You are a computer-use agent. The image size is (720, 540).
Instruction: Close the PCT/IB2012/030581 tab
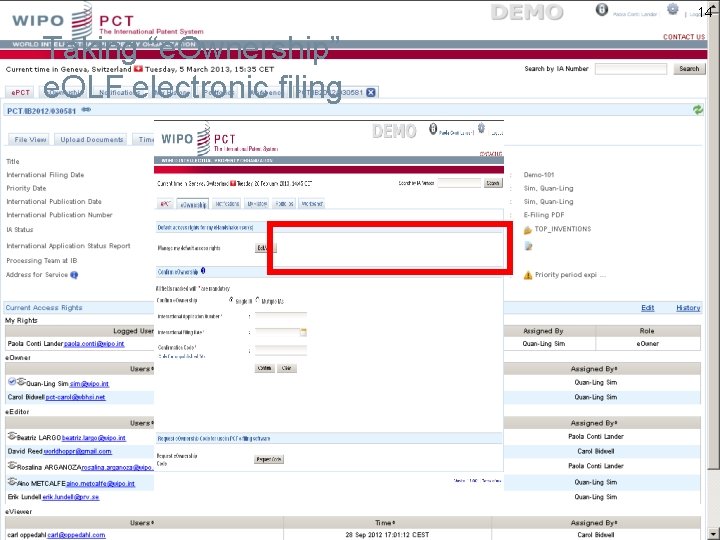[371, 92]
